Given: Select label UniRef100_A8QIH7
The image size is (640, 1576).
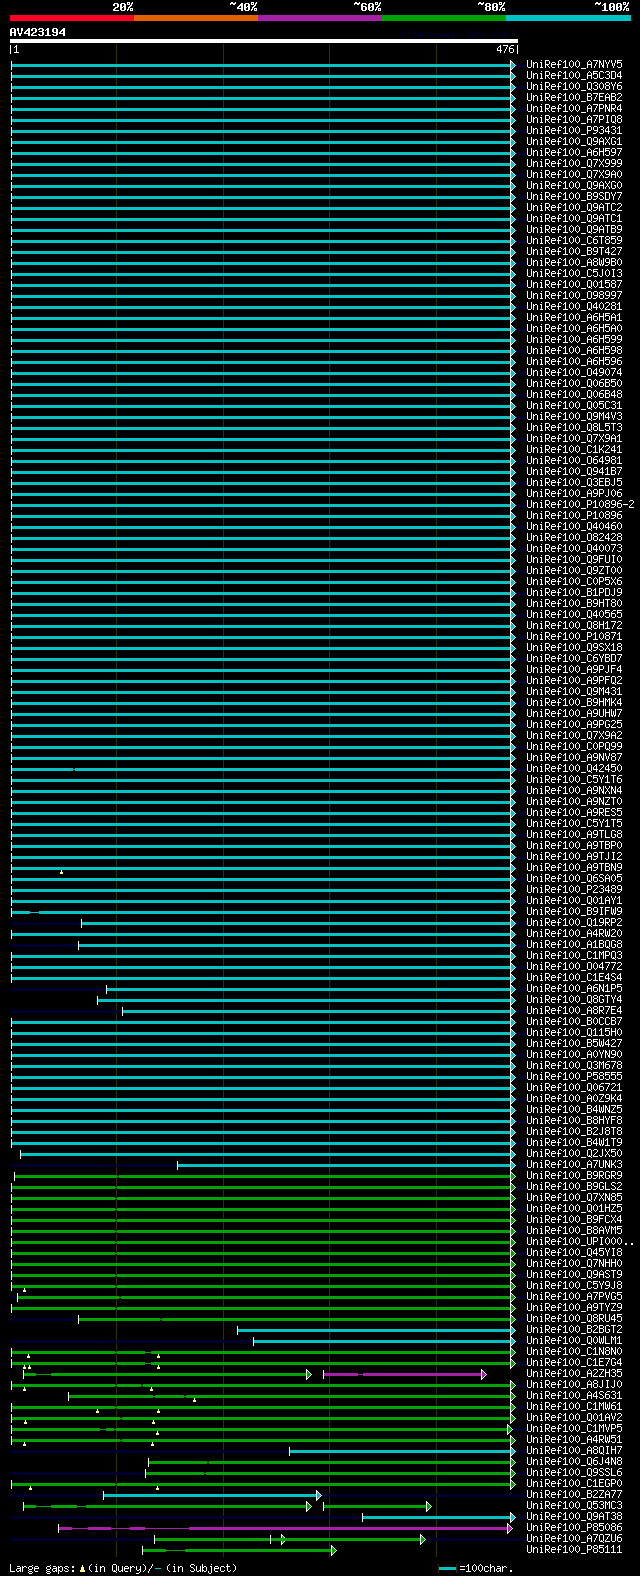Looking at the screenshot, I should [574, 1450].
